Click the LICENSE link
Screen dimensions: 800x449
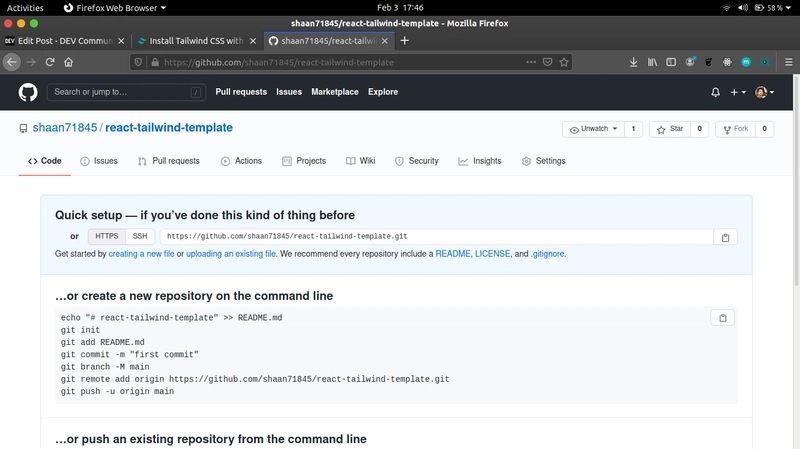point(492,254)
